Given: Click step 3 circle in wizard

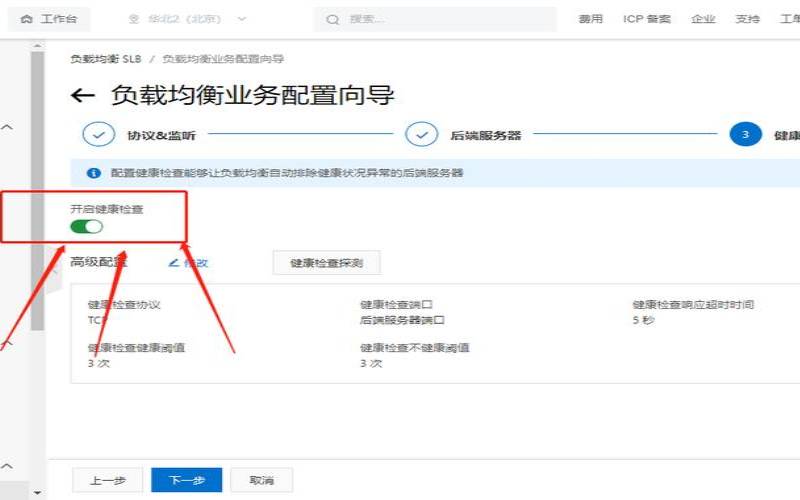Looking at the screenshot, I should [745, 135].
